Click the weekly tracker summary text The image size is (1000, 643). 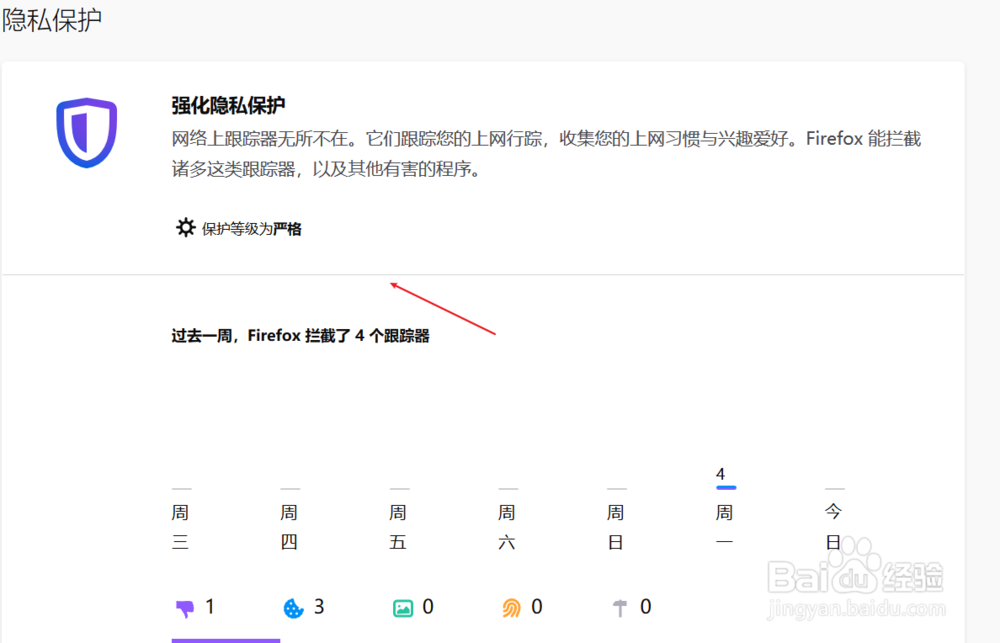(300, 335)
